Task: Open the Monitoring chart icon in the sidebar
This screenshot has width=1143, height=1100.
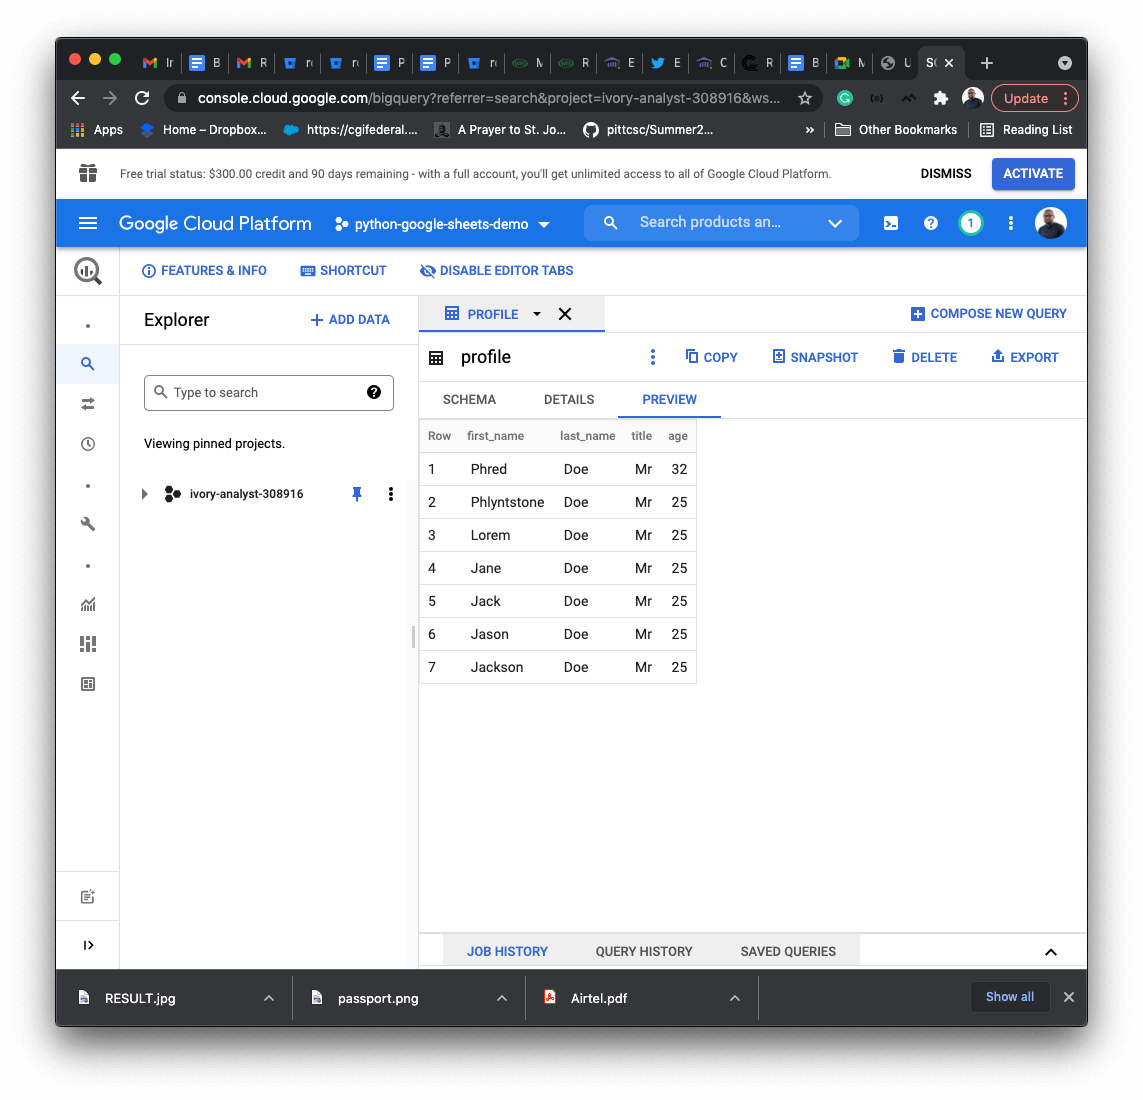Action: click(x=88, y=604)
